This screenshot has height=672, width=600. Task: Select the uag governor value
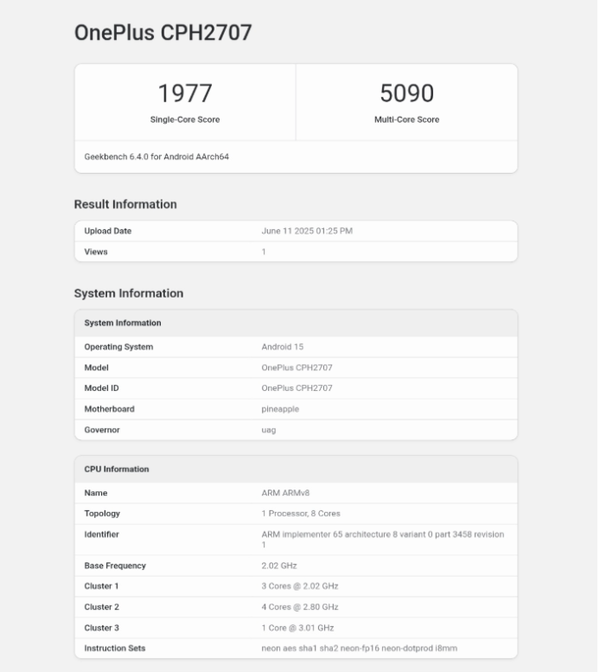(x=268, y=430)
